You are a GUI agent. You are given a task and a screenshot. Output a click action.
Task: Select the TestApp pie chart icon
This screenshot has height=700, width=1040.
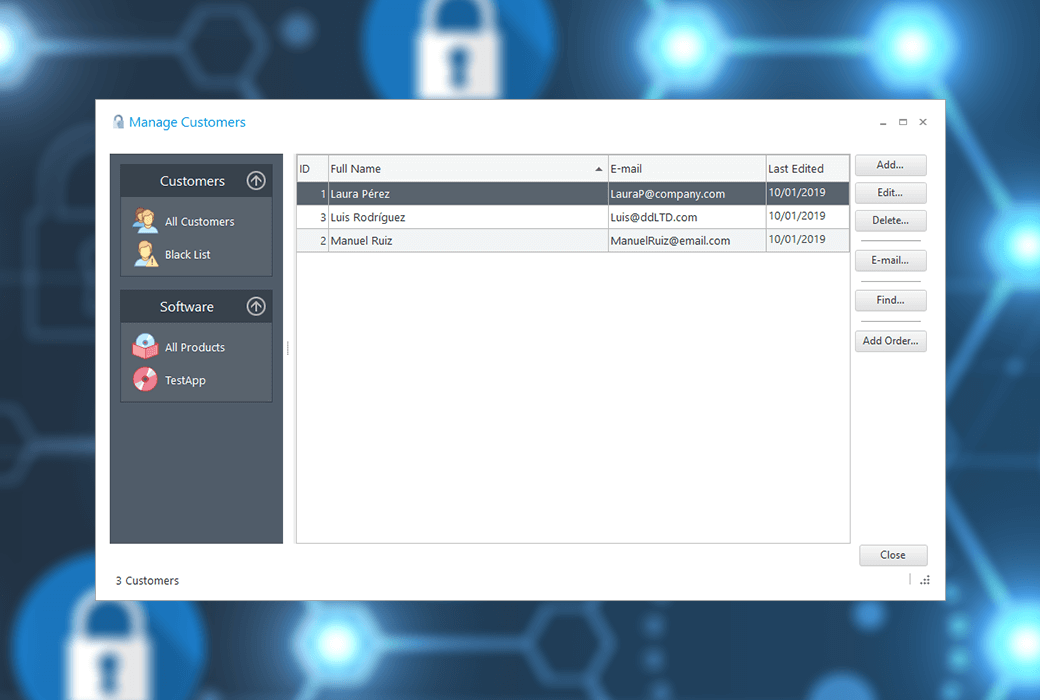coord(145,380)
